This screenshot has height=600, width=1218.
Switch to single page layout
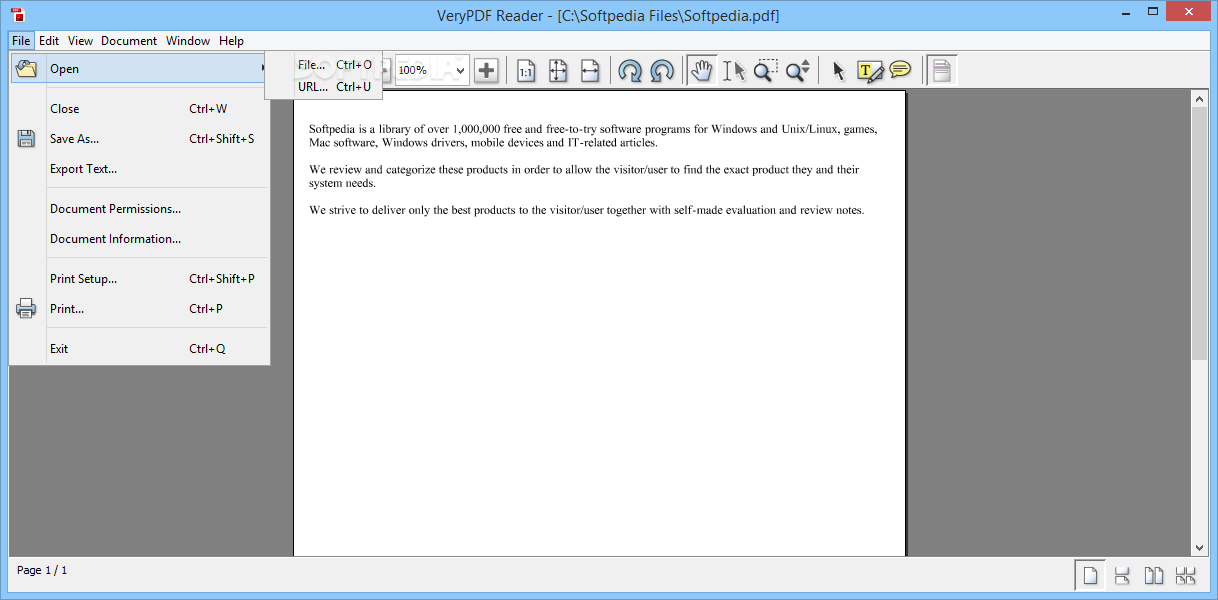[x=1091, y=575]
